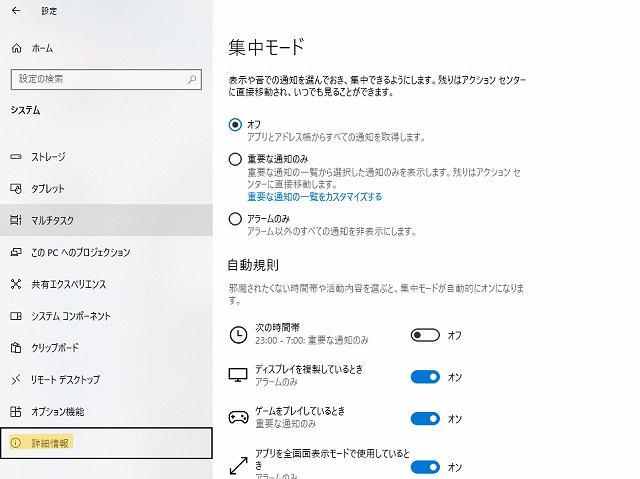Disable the ゲームをプレイしているとき toggle

point(425,418)
